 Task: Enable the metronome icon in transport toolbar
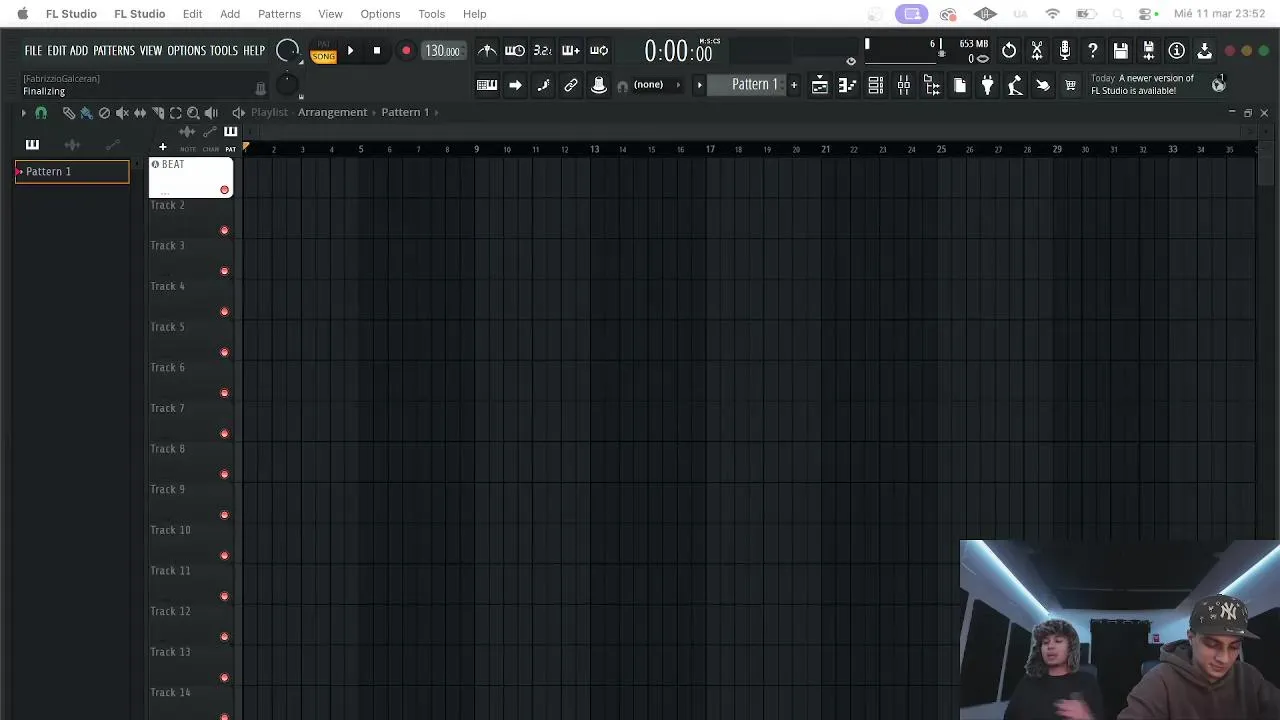487,51
